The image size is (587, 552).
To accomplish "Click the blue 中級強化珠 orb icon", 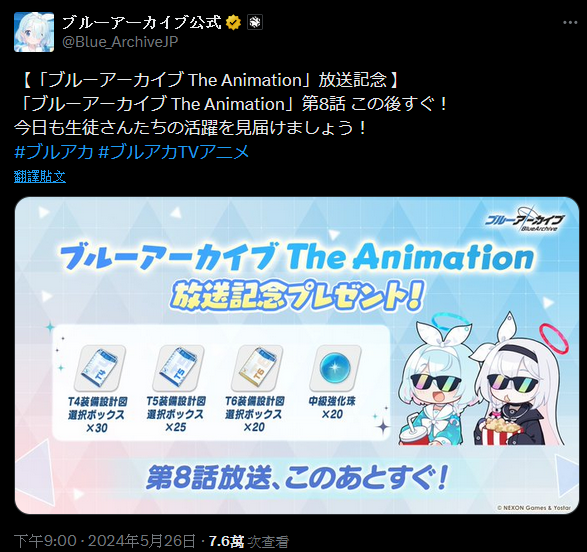I will 335,368.
